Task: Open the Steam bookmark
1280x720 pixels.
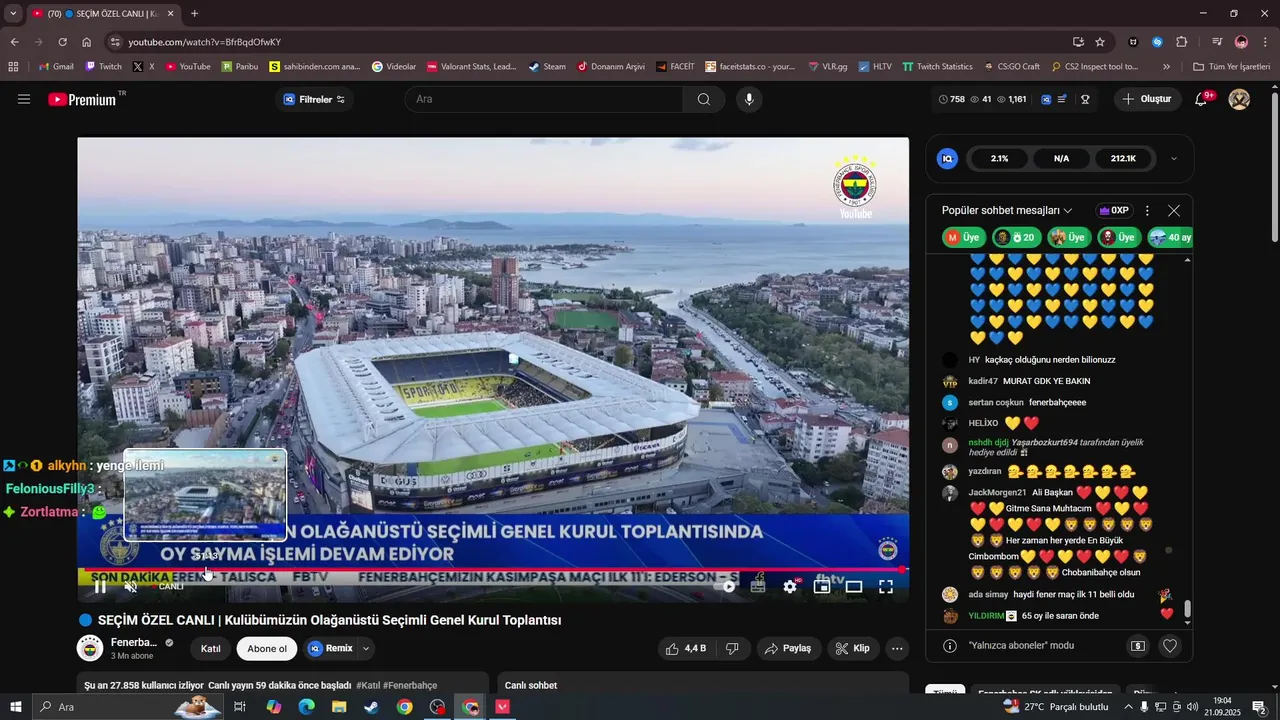Action: point(547,67)
